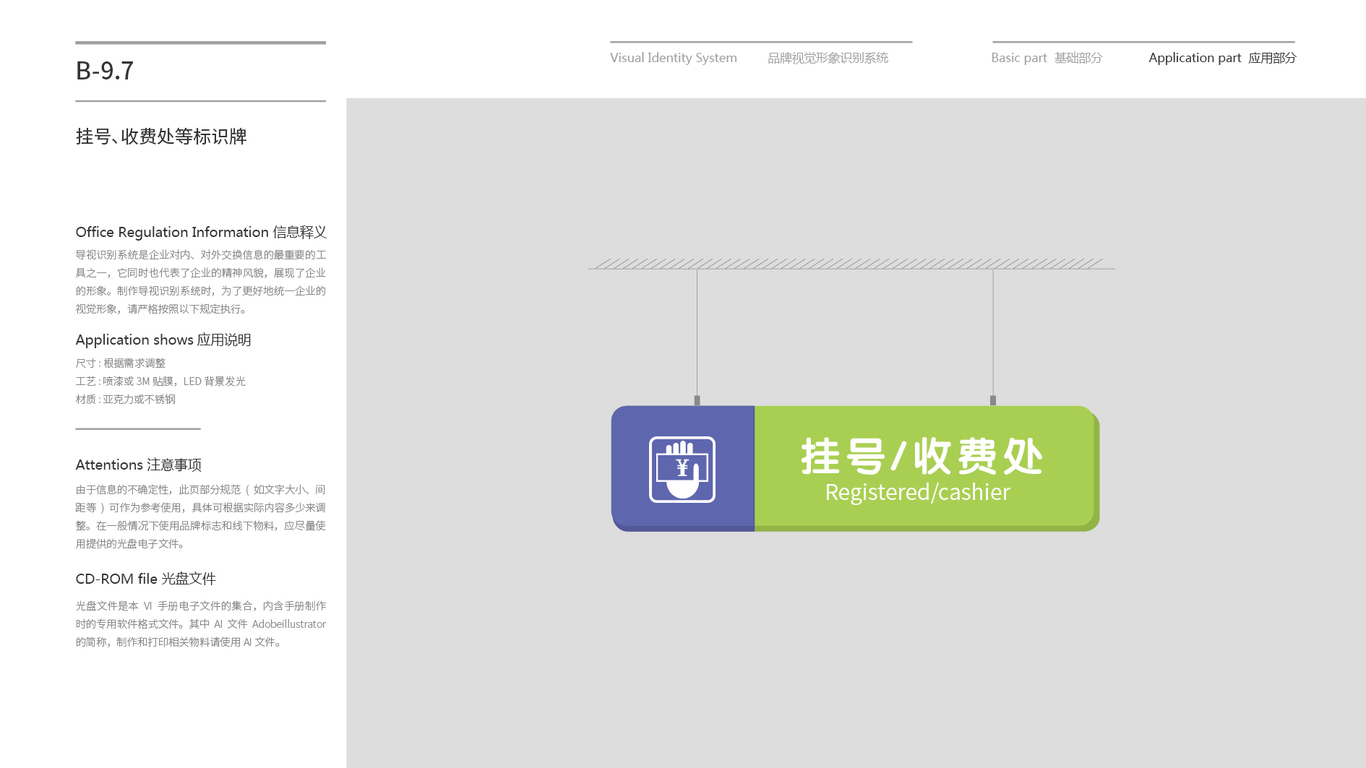Click the paragraph starting '由于信息的不确定性'

(201, 517)
